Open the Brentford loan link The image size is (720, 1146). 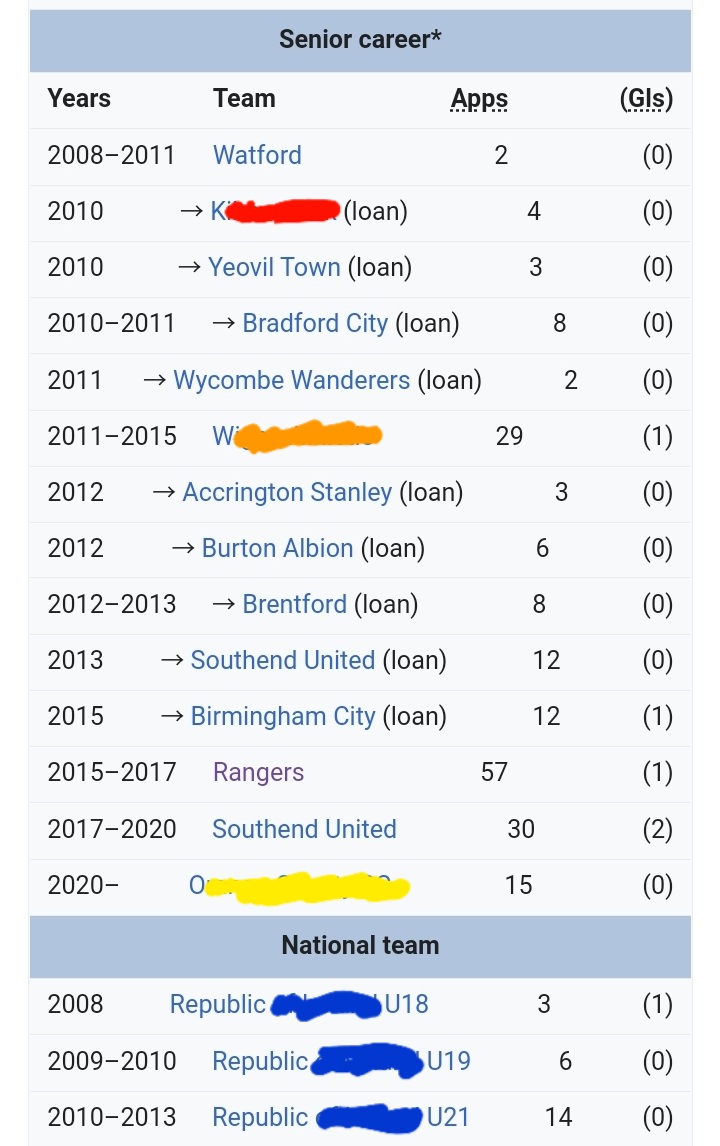(294, 604)
